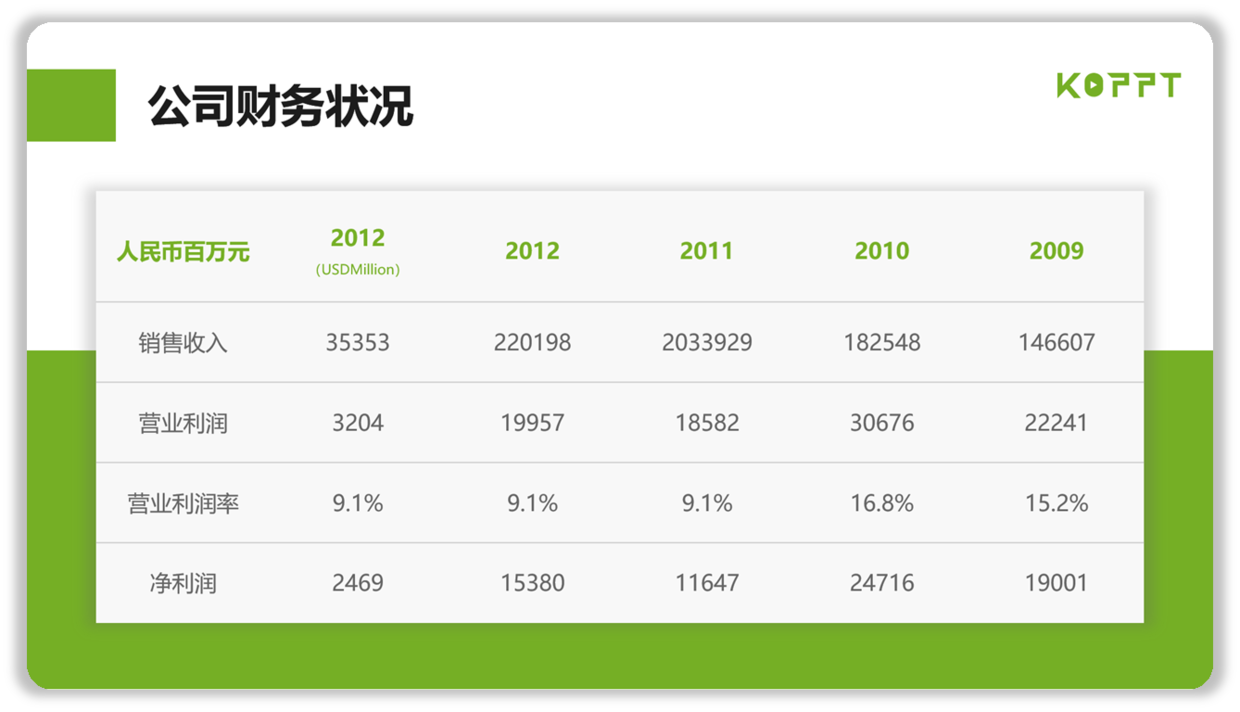The image size is (1240, 712).
Task: Select the sales value 35353
Action: [x=358, y=342]
